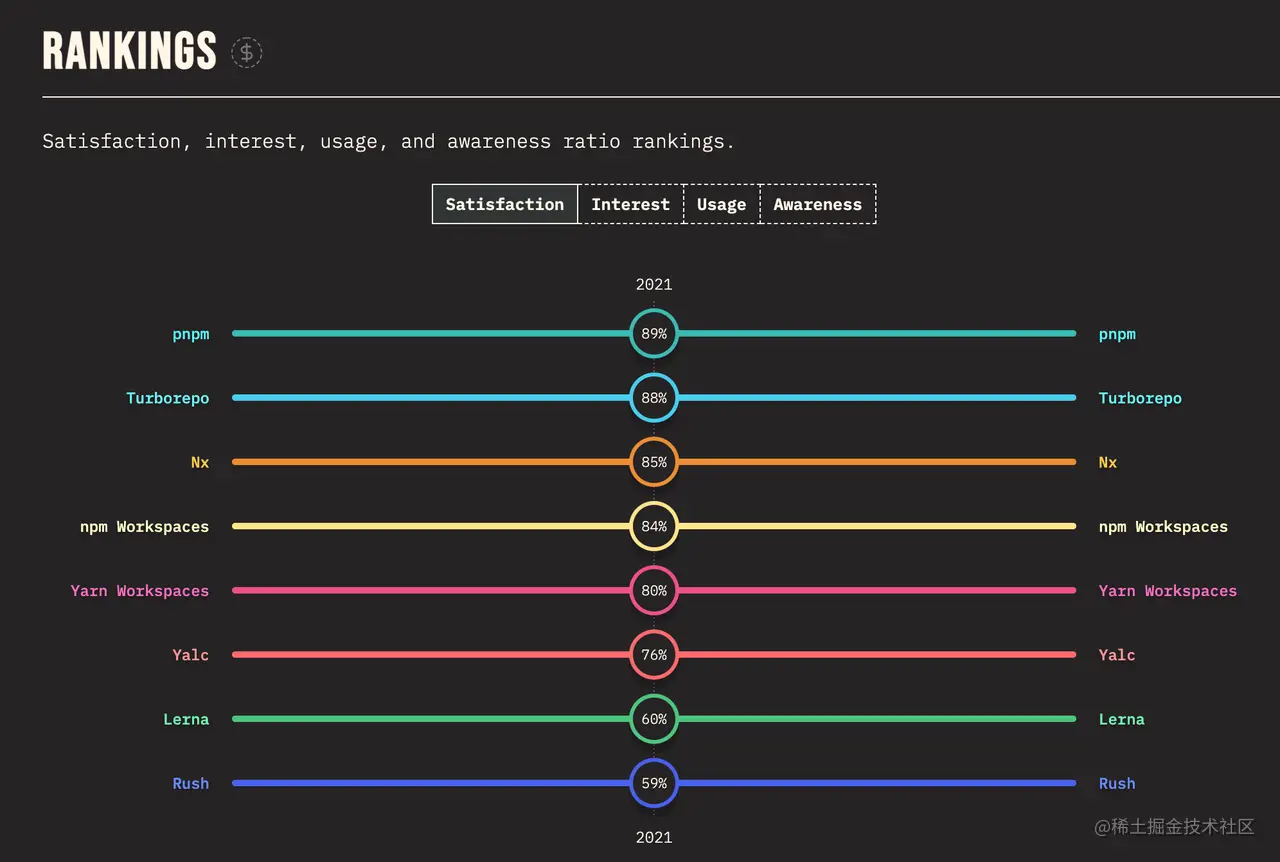Image resolution: width=1280 pixels, height=862 pixels.
Task: Click the left npm Workspaces label
Action: (145, 526)
